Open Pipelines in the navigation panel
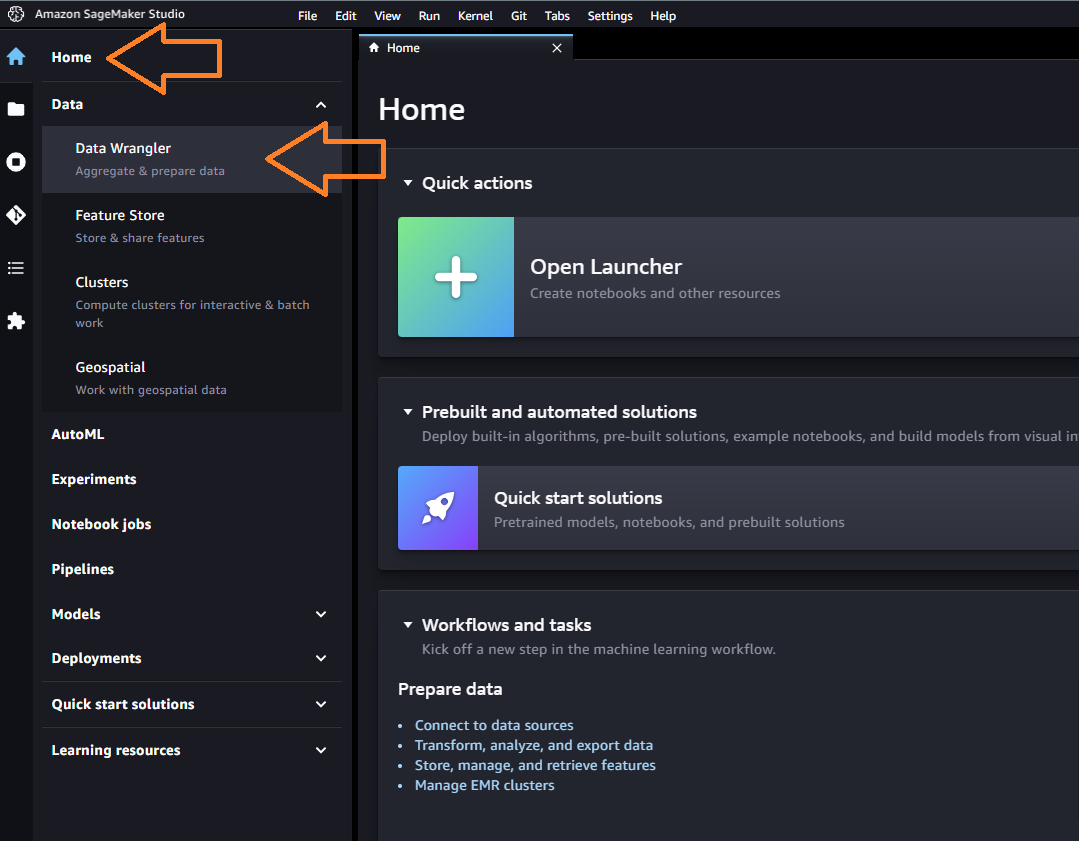1079x841 pixels. [x=83, y=569]
